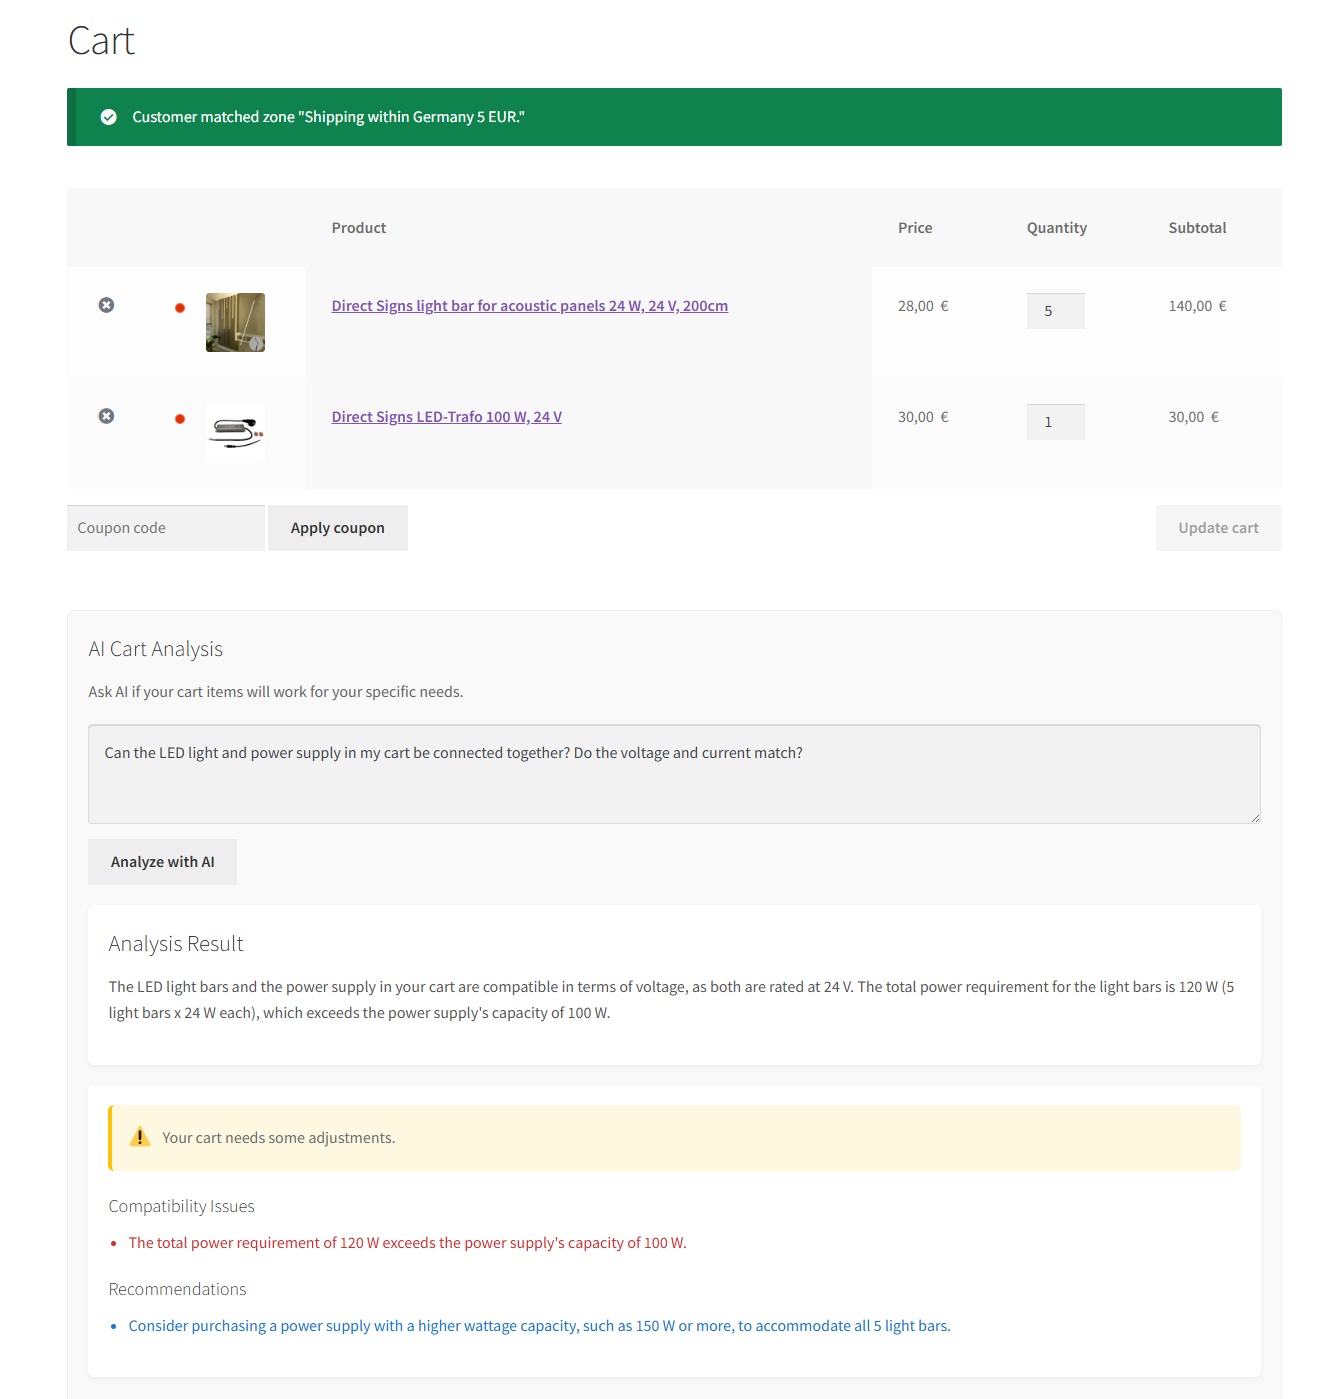Click the 30,00 € price for LED-Trafo
1334x1399 pixels.
[x=923, y=417]
